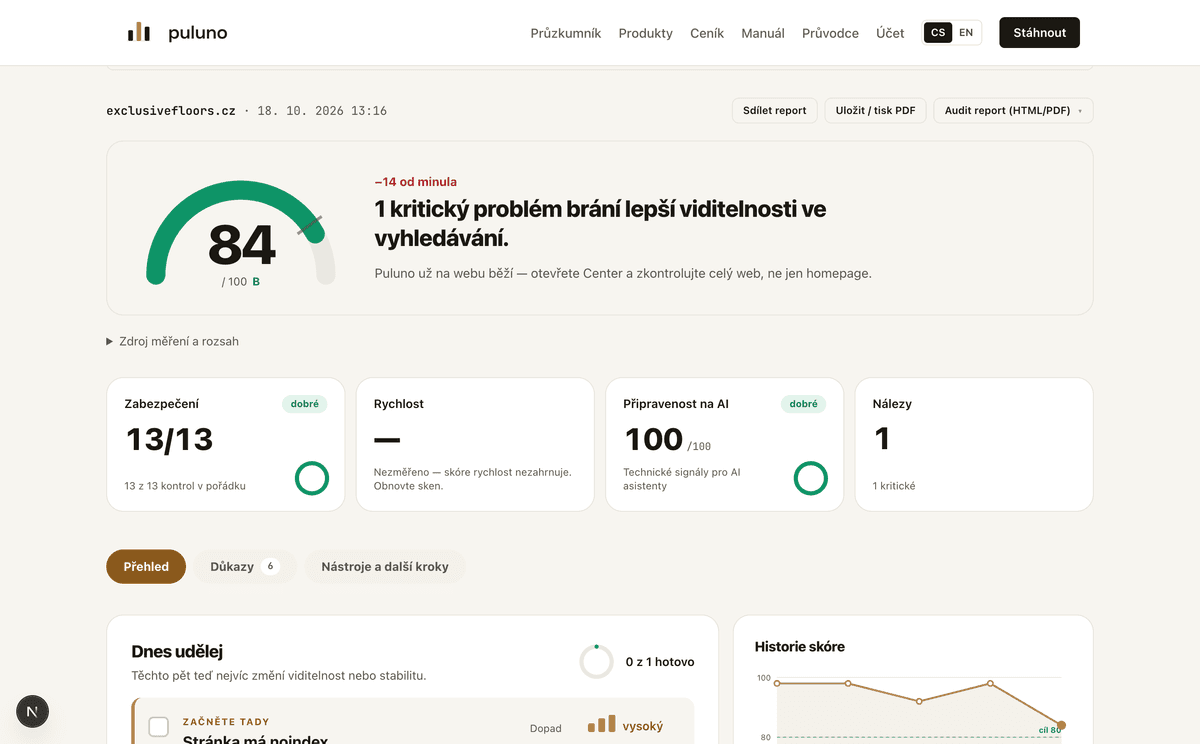
Task: Select the Nástroje a další kroky tab
Action: (385, 566)
